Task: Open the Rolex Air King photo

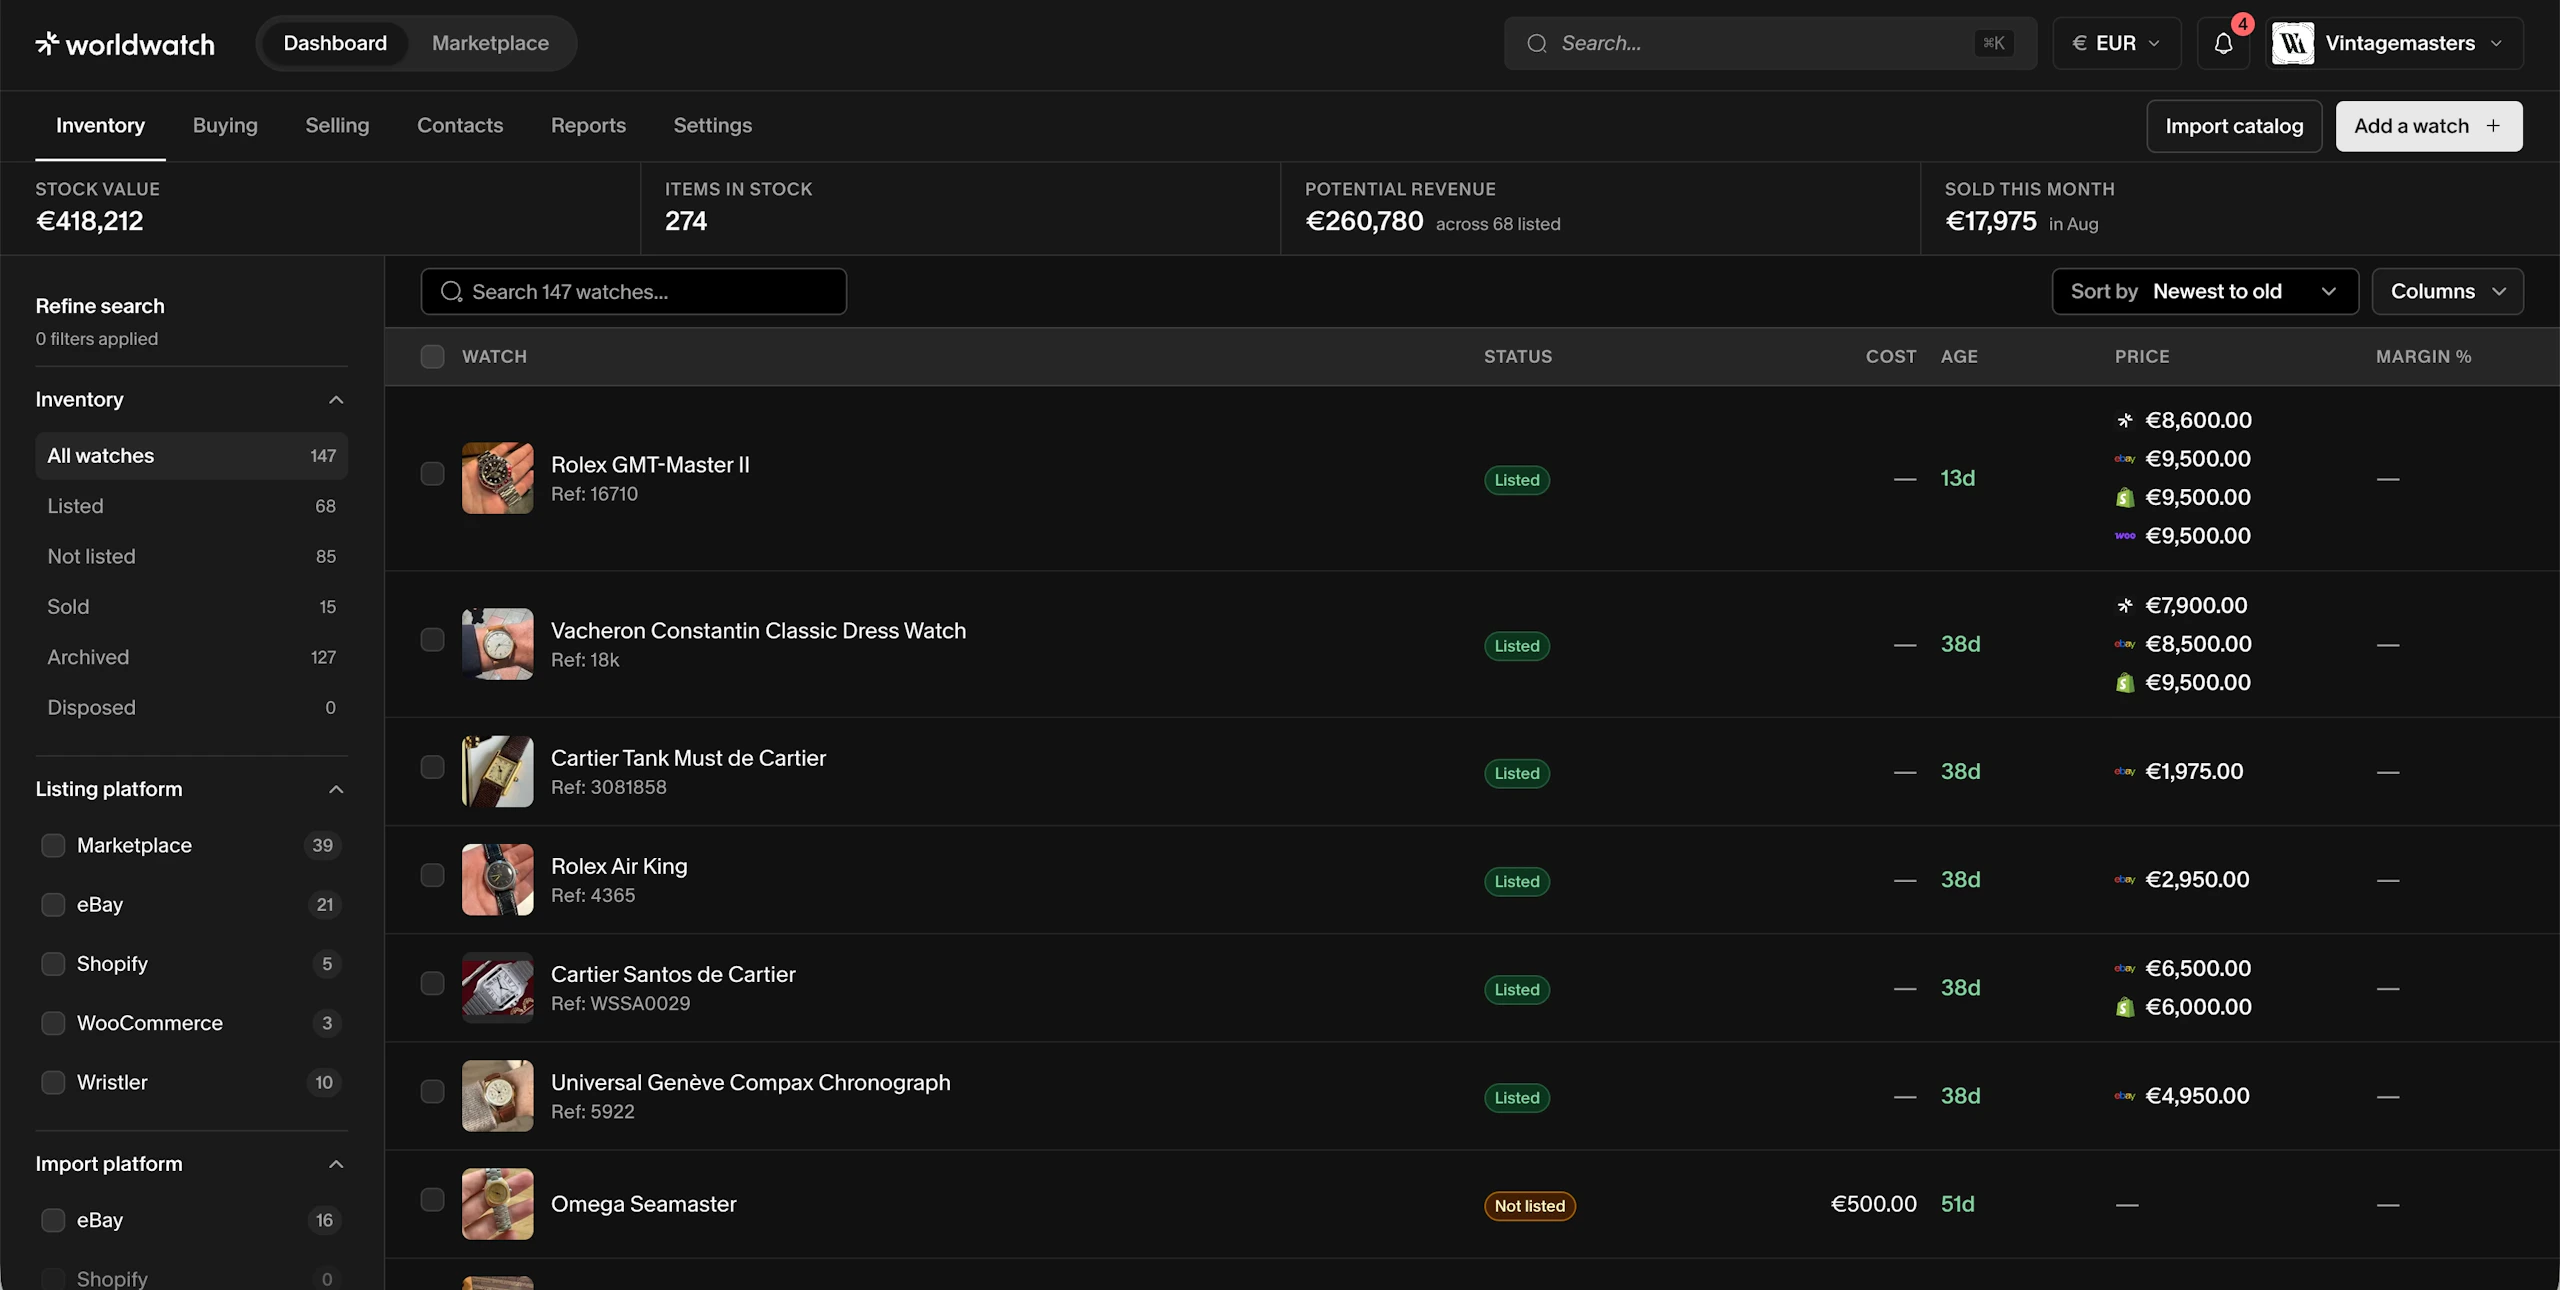Action: pos(497,880)
